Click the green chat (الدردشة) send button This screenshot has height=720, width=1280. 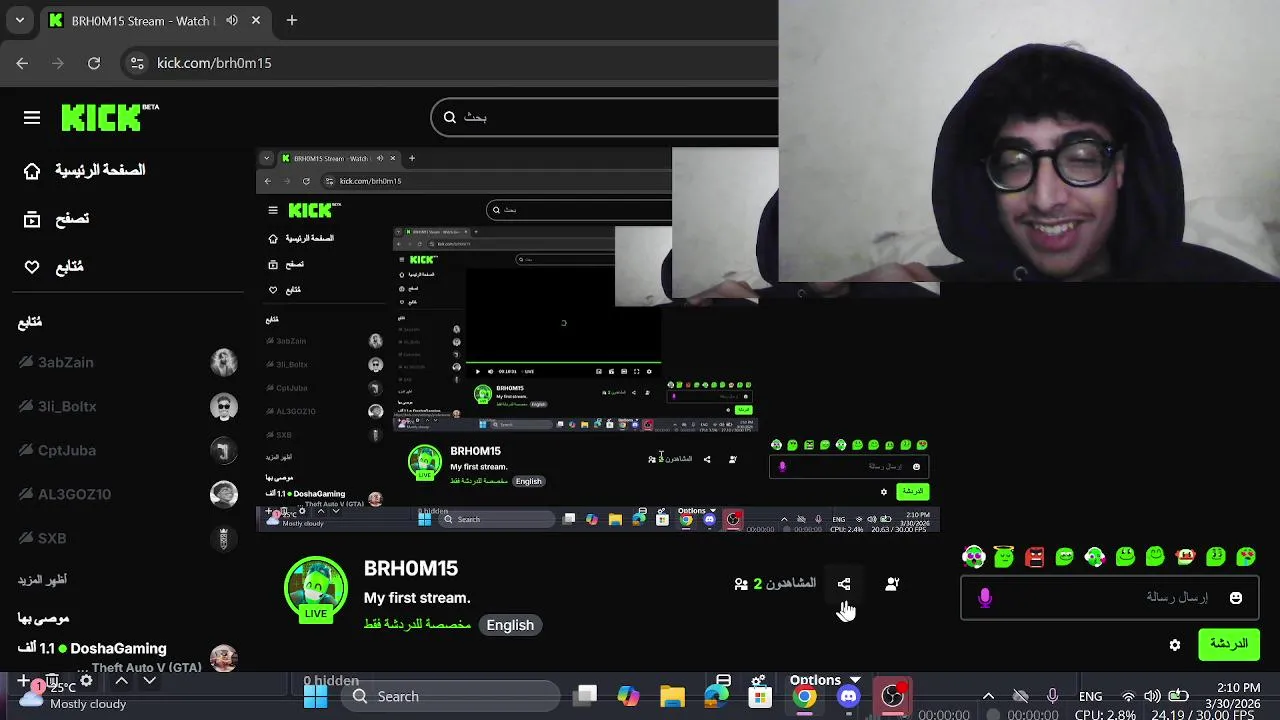pyautogui.click(x=1229, y=644)
